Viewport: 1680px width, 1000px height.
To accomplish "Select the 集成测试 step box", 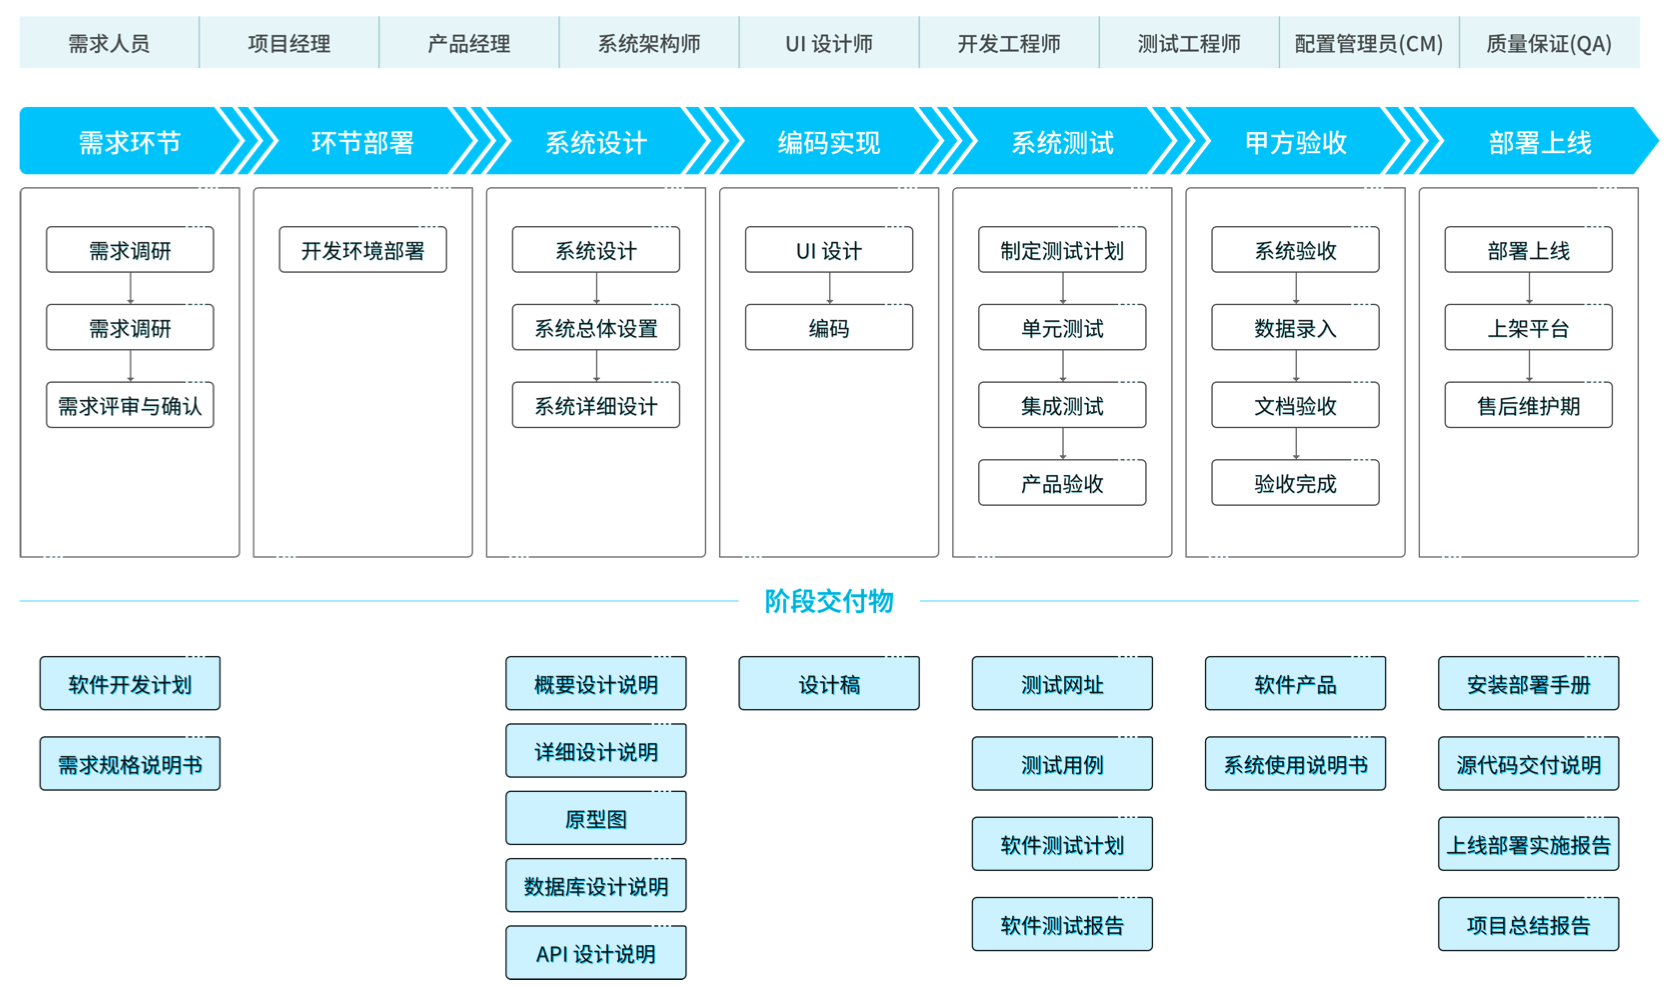I will [x=1062, y=406].
